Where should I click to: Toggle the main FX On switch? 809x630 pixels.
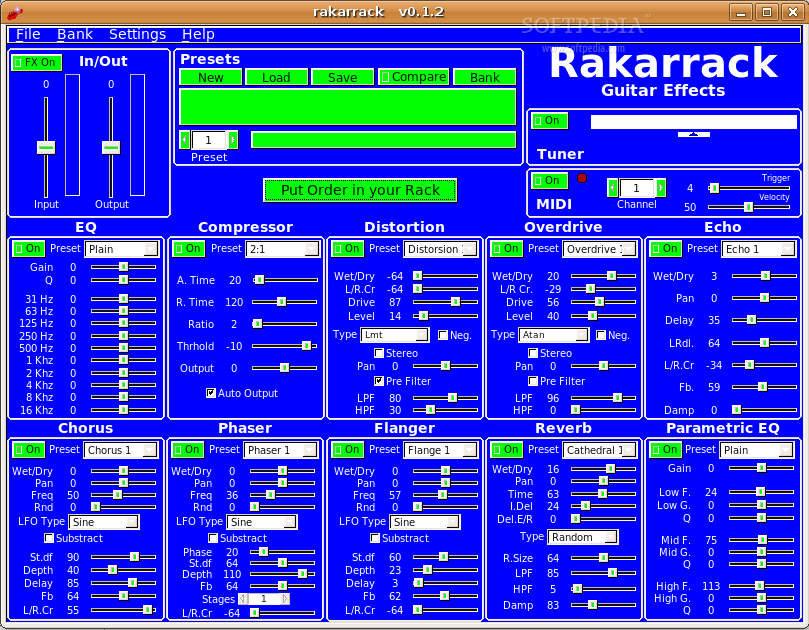coord(36,63)
